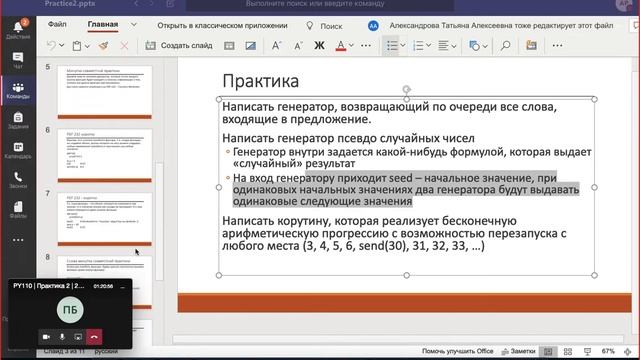Expand the Paste options dropdown arrow
The width and height of the screenshot is (640, 360).
coord(87,46)
